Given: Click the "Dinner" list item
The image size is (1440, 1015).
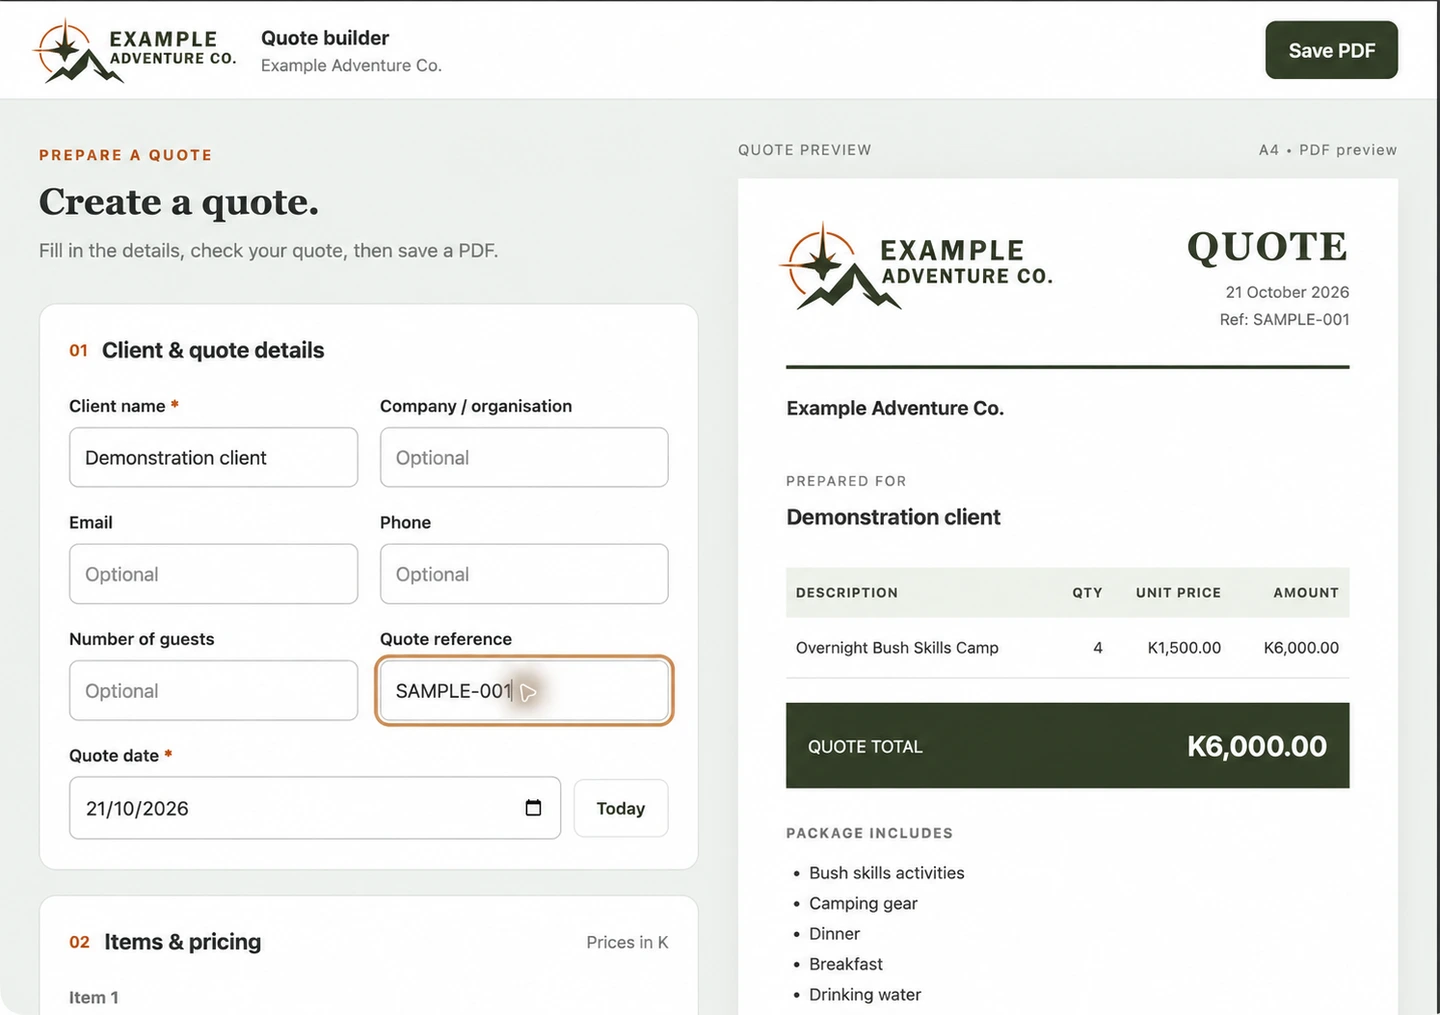Looking at the screenshot, I should [x=834, y=933].
